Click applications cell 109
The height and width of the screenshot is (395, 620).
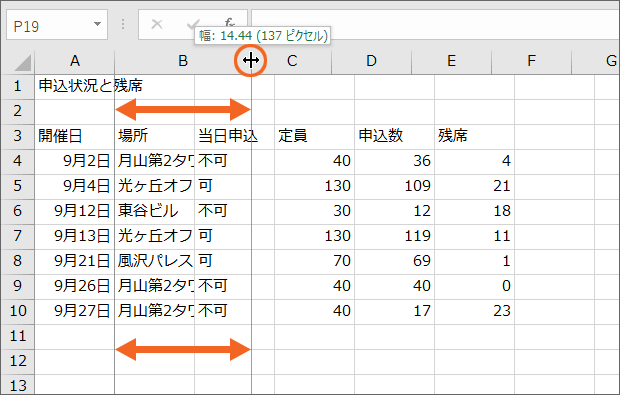point(394,186)
